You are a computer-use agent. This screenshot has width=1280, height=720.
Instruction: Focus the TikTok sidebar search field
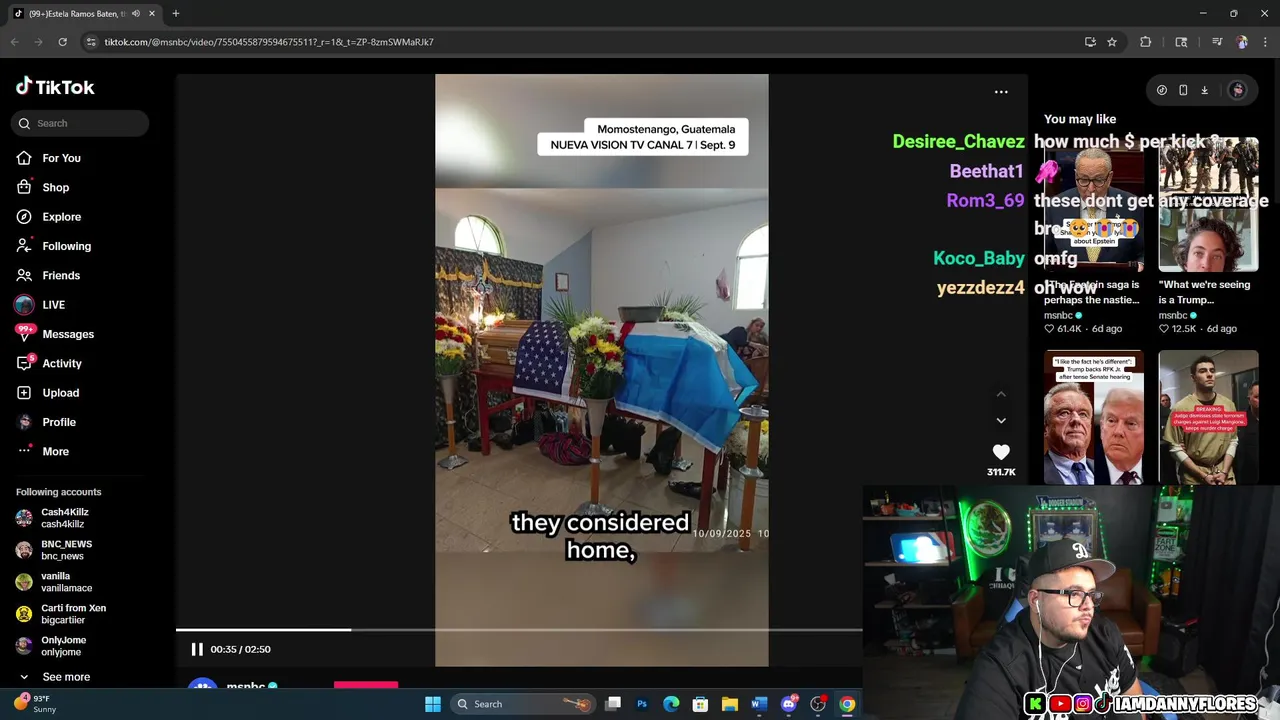(80, 123)
